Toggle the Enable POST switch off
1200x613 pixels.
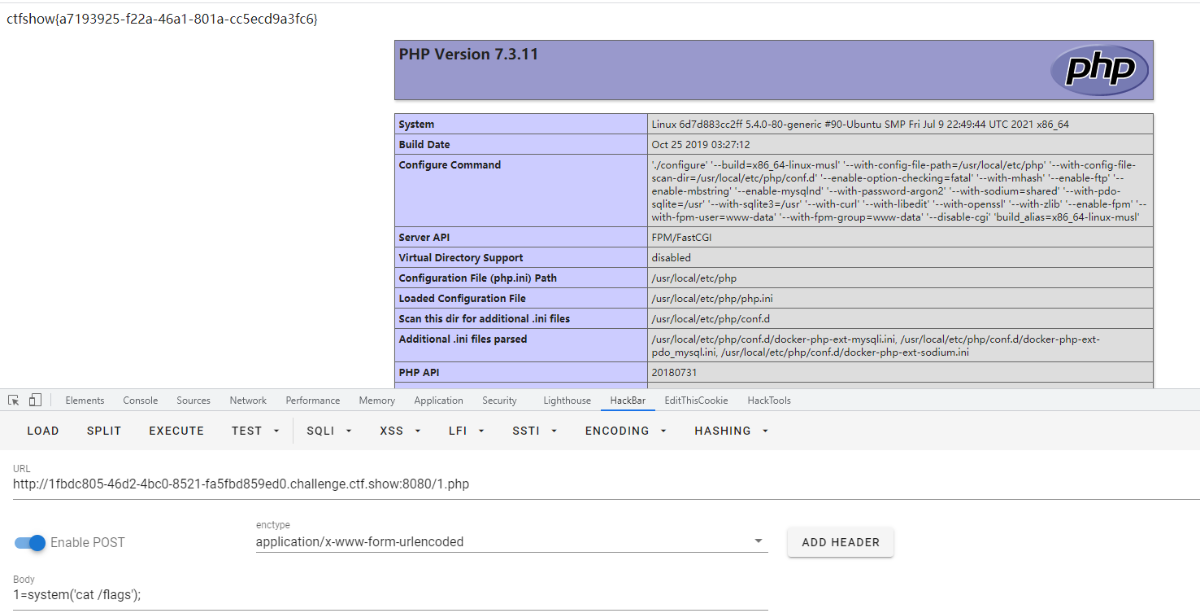(31, 543)
